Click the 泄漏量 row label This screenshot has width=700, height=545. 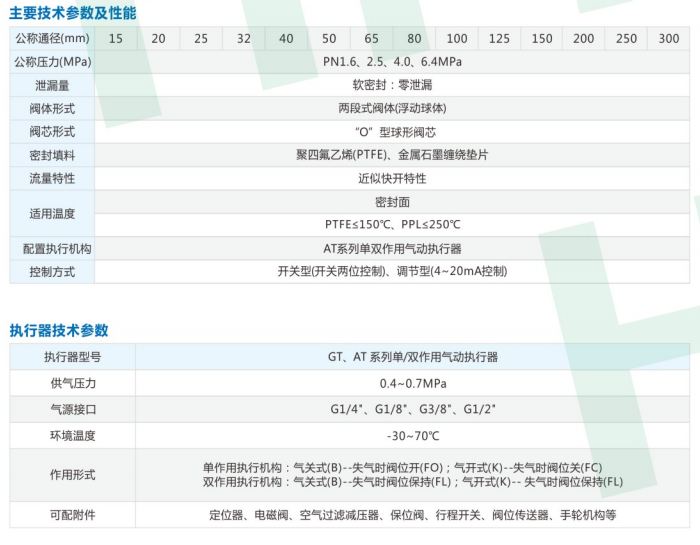[52, 85]
